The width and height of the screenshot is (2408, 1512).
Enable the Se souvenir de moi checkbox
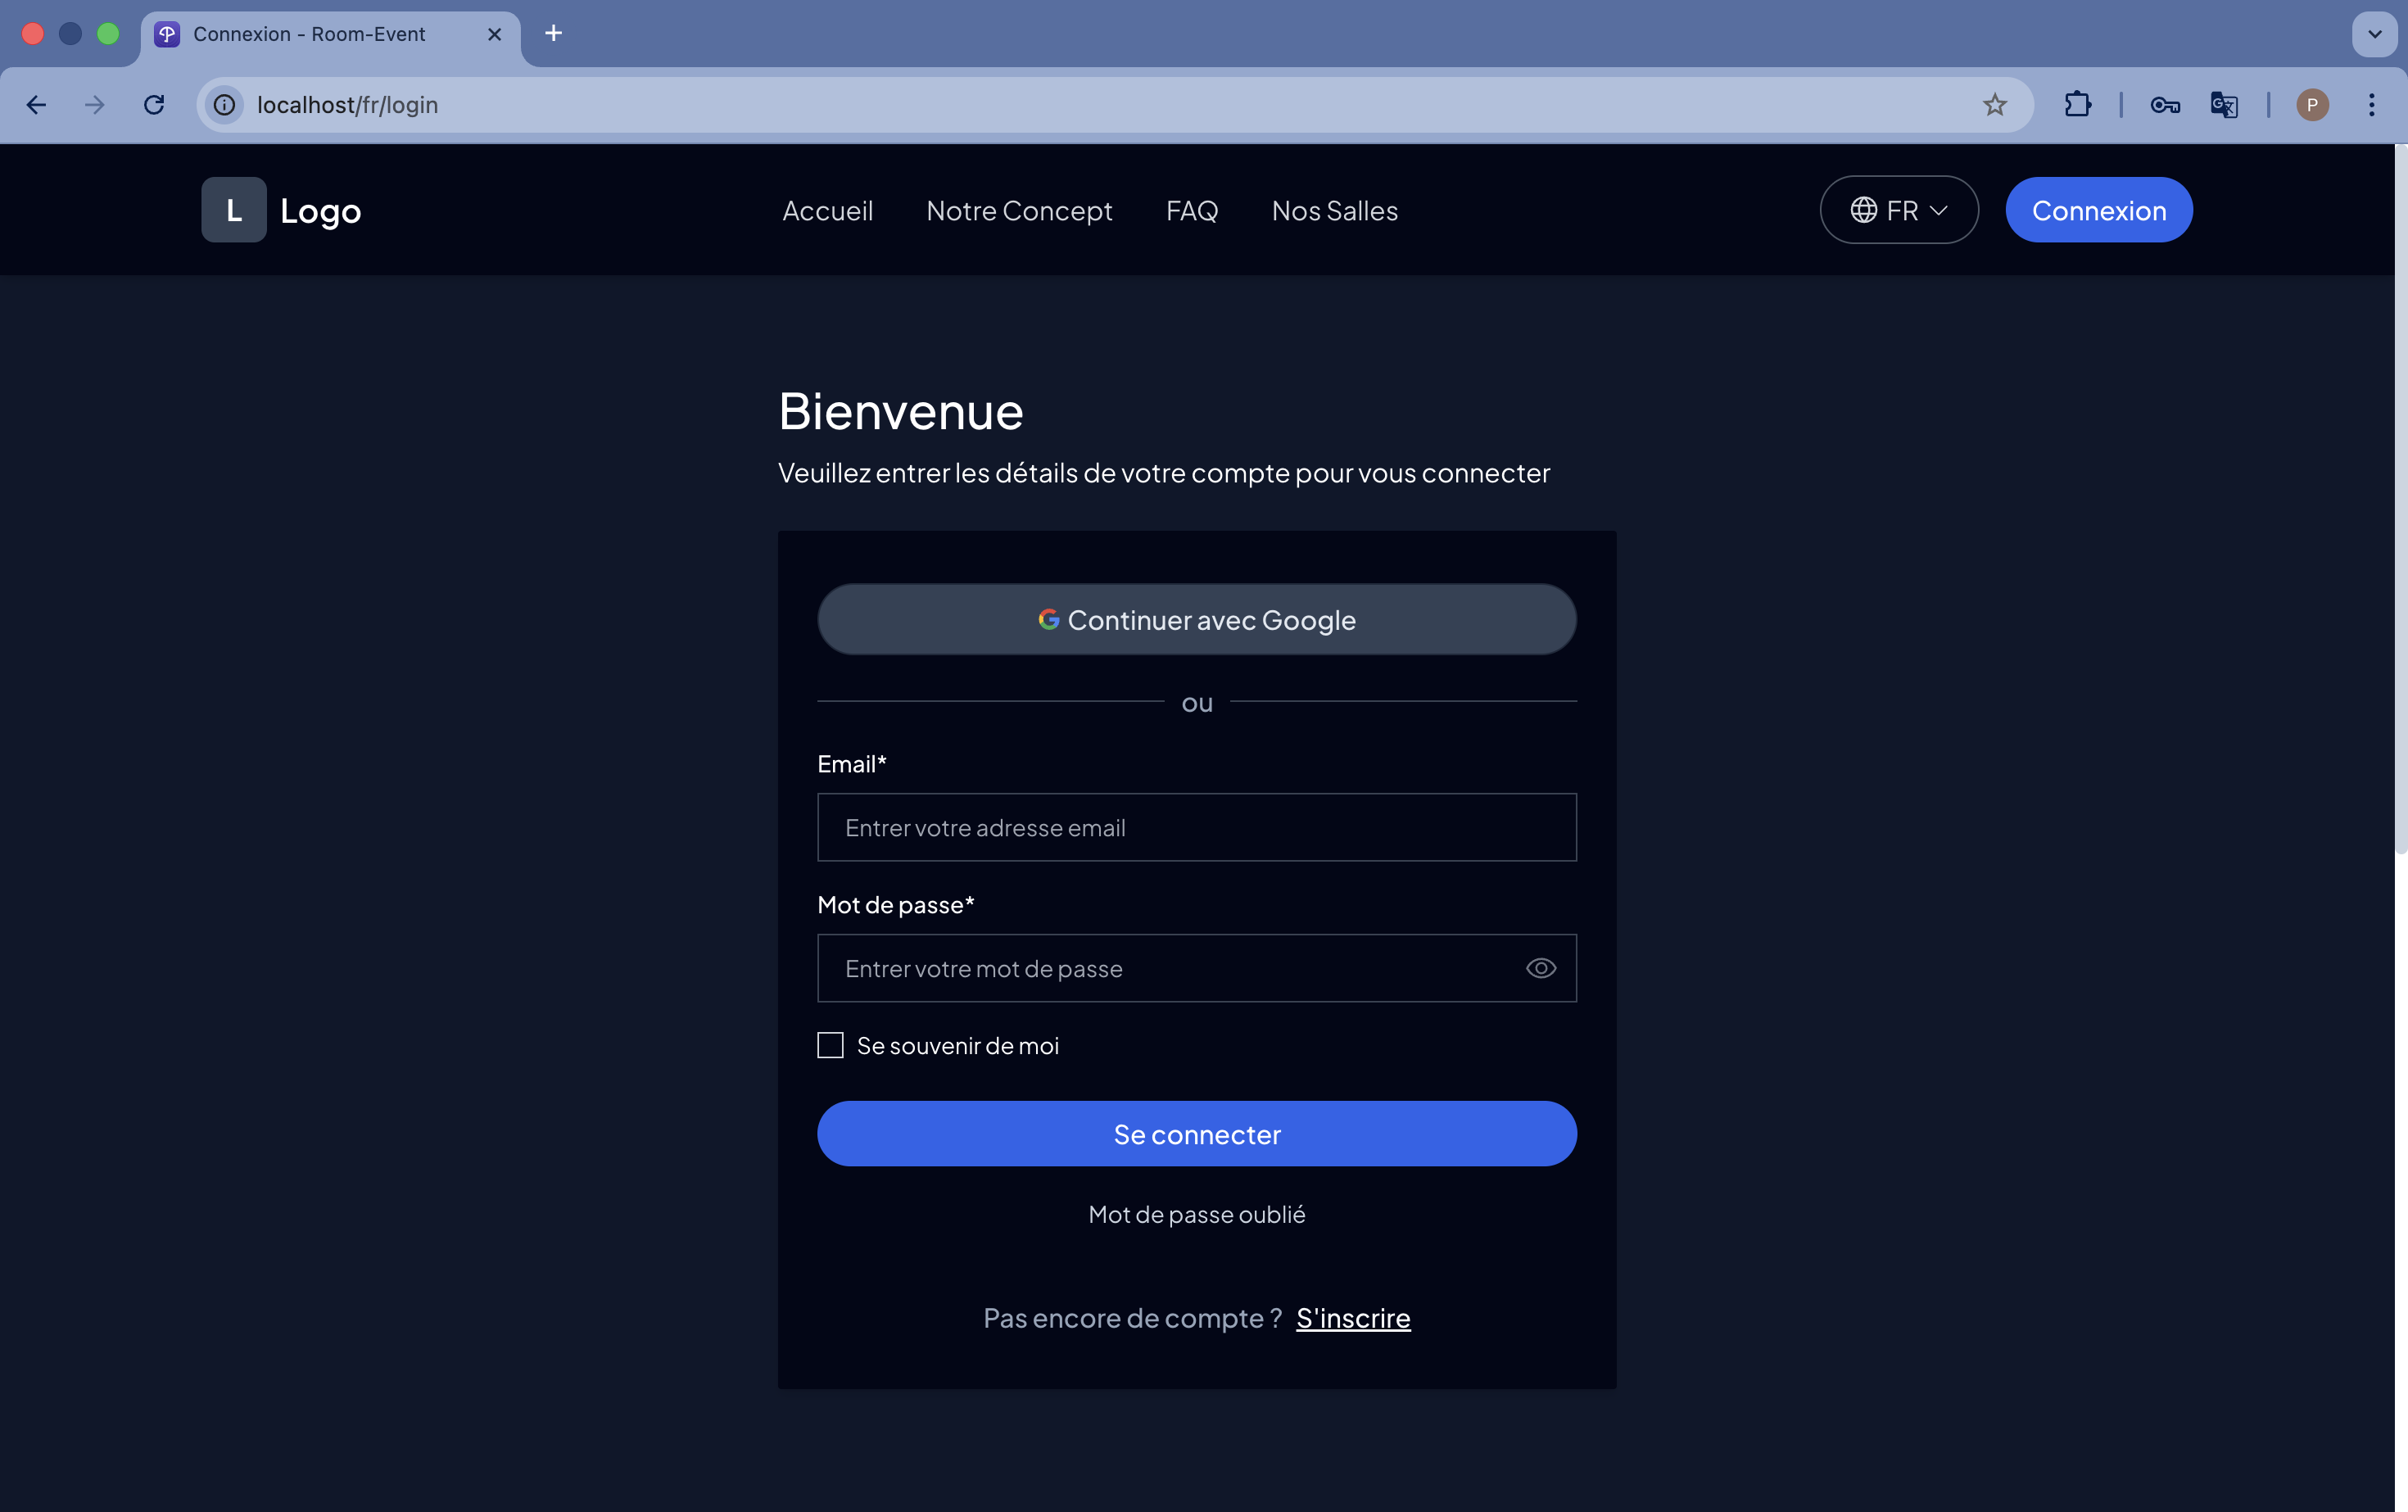(830, 1044)
